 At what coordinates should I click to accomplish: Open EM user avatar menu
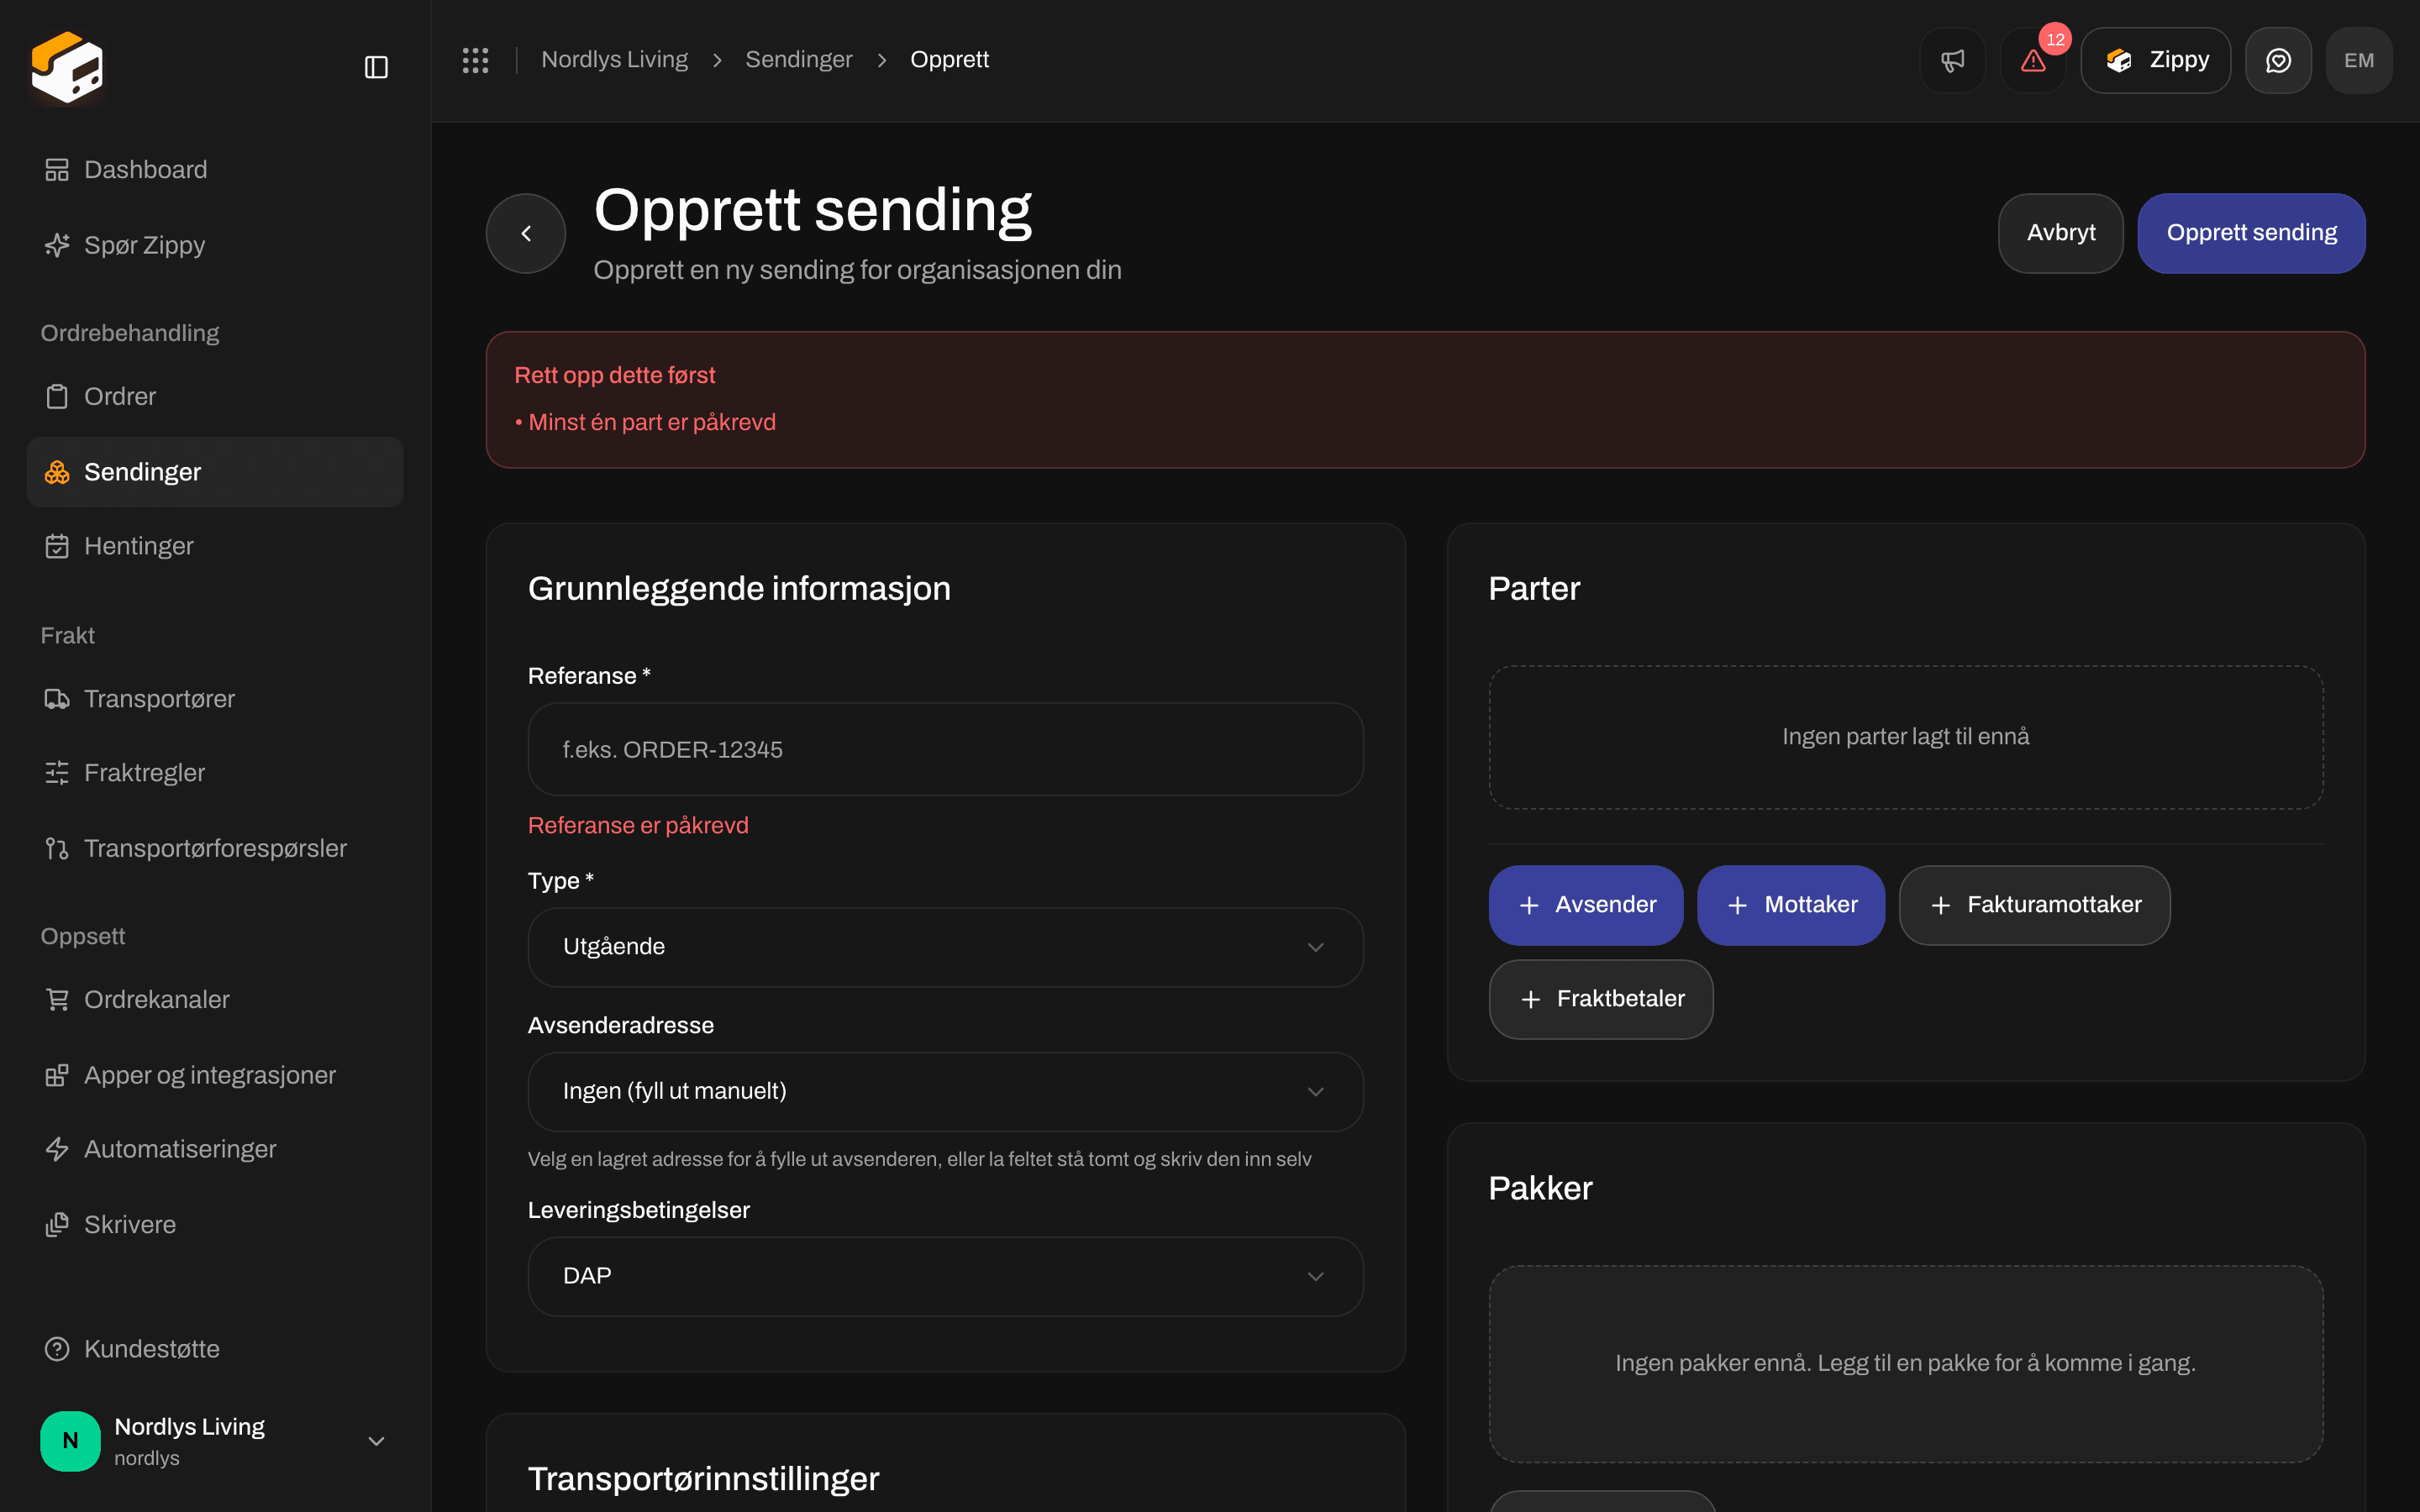(x=2359, y=60)
